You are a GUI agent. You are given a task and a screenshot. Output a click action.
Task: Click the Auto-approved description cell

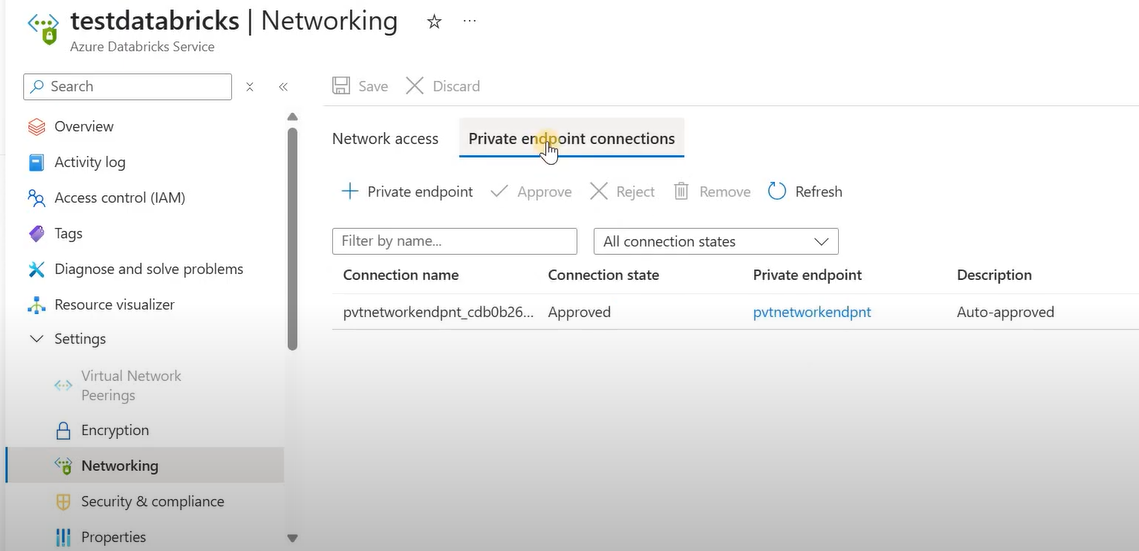(1005, 312)
